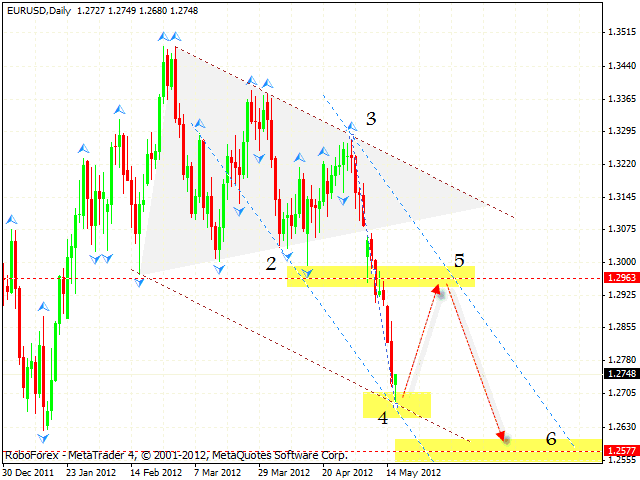Select the wave label 3
The width and height of the screenshot is (640, 480).
tap(371, 119)
